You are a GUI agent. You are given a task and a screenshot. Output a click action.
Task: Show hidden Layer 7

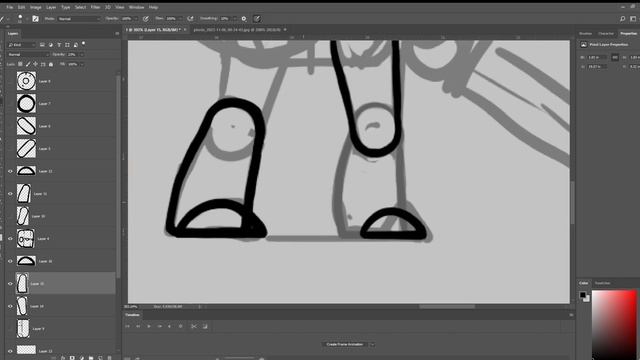(10, 104)
